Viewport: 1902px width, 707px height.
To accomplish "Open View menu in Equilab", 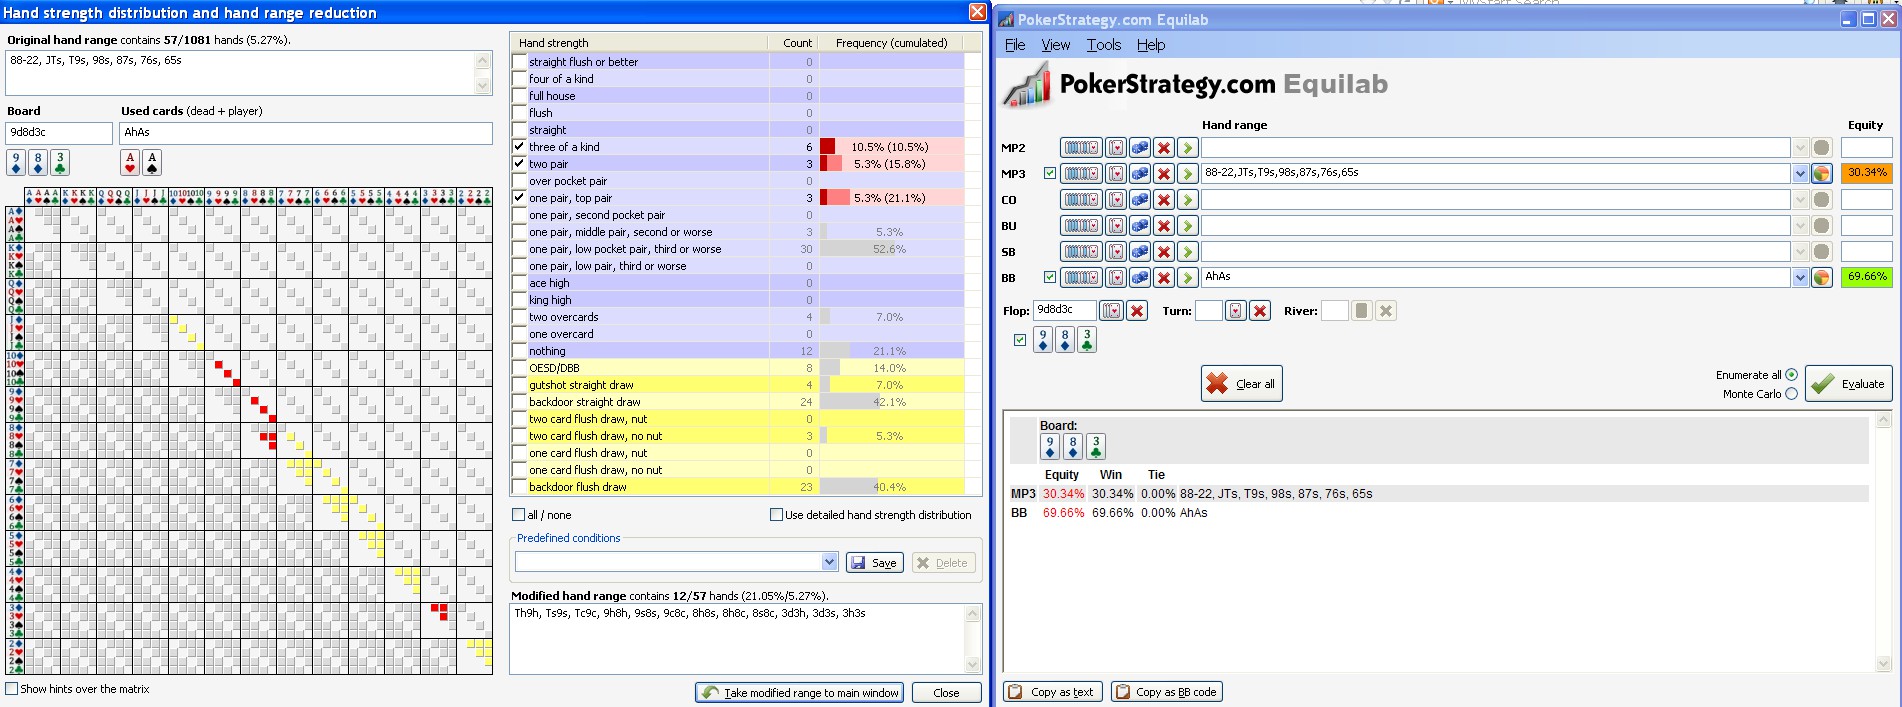I will click(x=1055, y=45).
